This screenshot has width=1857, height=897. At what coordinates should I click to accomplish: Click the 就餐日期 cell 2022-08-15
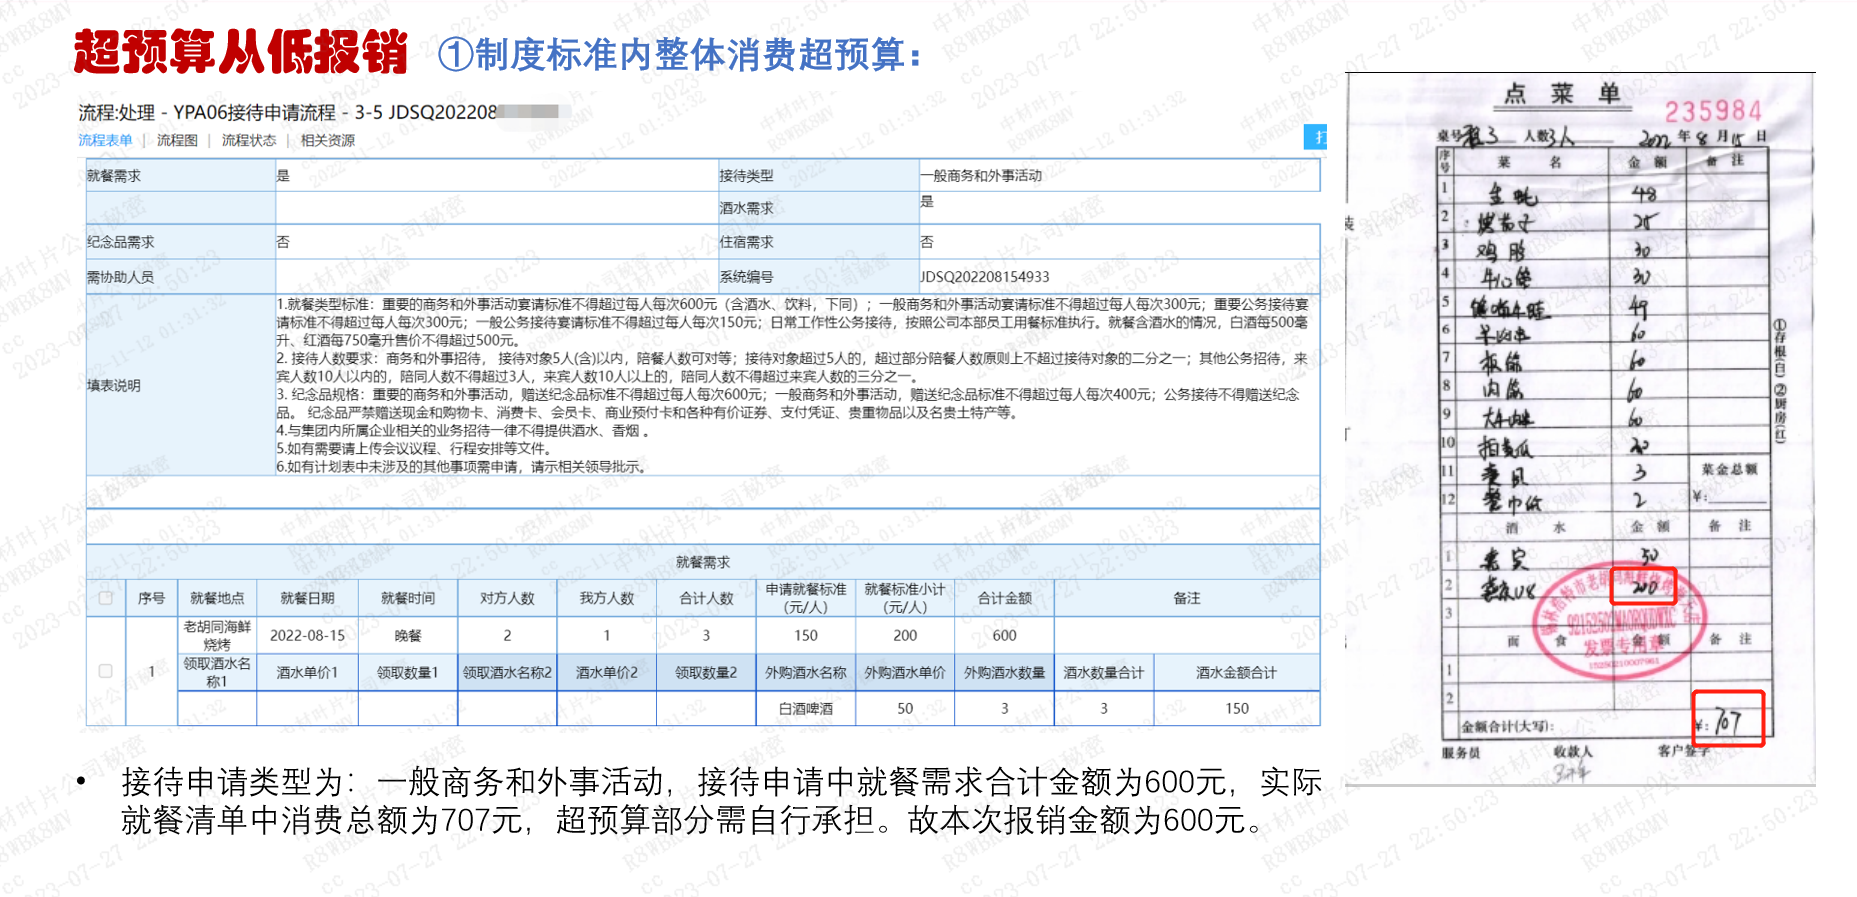tap(307, 635)
